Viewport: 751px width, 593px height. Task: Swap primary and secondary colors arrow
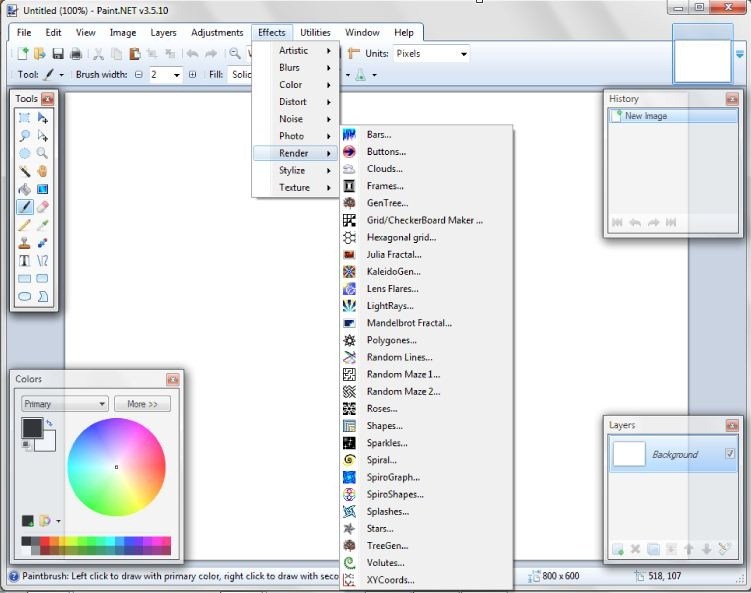pyautogui.click(x=49, y=423)
